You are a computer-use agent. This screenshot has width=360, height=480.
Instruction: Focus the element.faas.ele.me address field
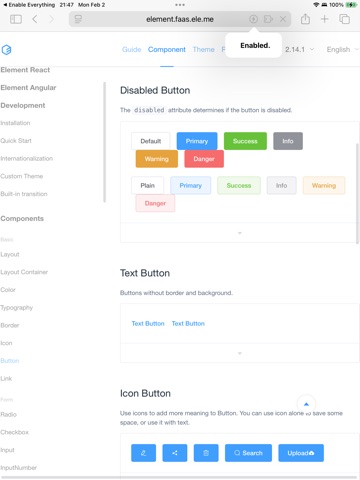(x=180, y=19)
